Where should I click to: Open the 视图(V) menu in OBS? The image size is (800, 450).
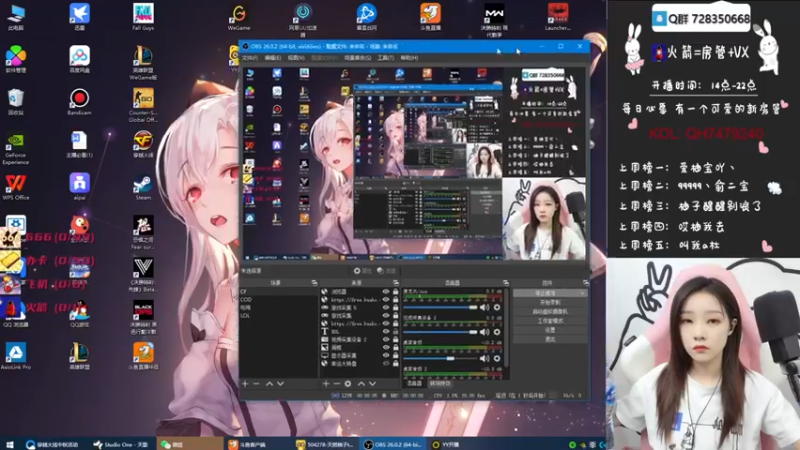[x=296, y=58]
